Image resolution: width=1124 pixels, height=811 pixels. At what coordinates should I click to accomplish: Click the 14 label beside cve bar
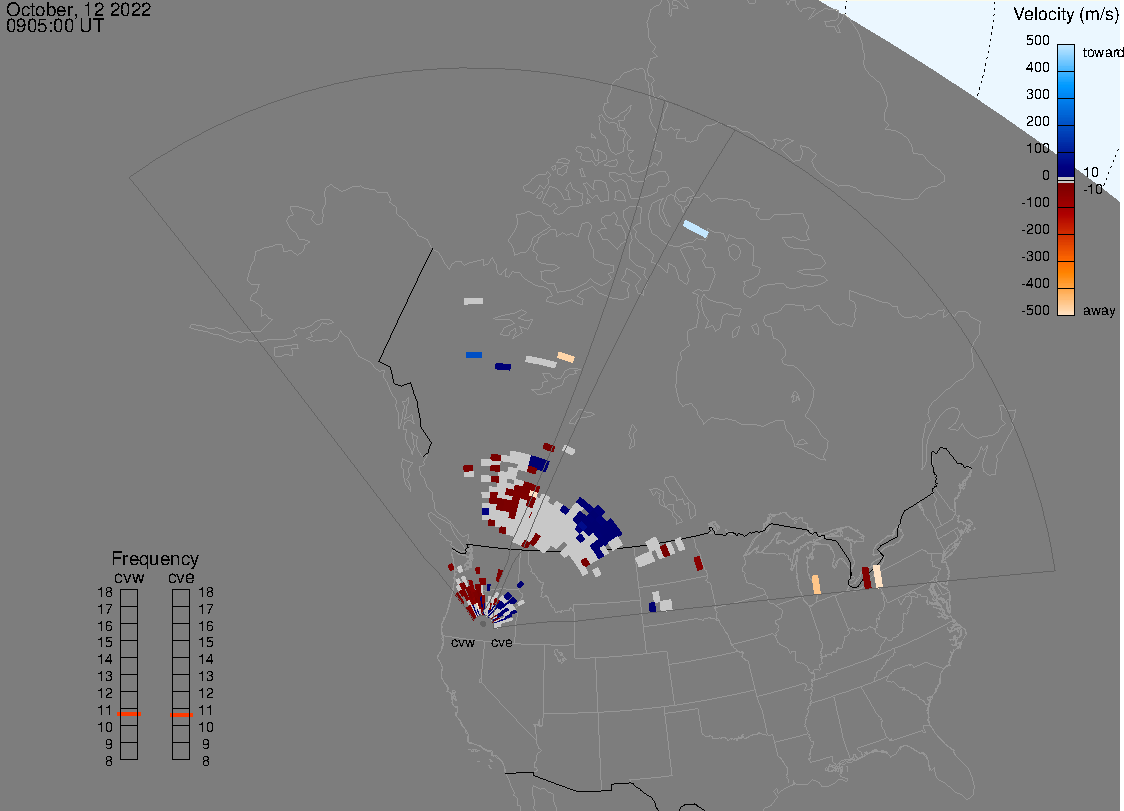point(206,660)
